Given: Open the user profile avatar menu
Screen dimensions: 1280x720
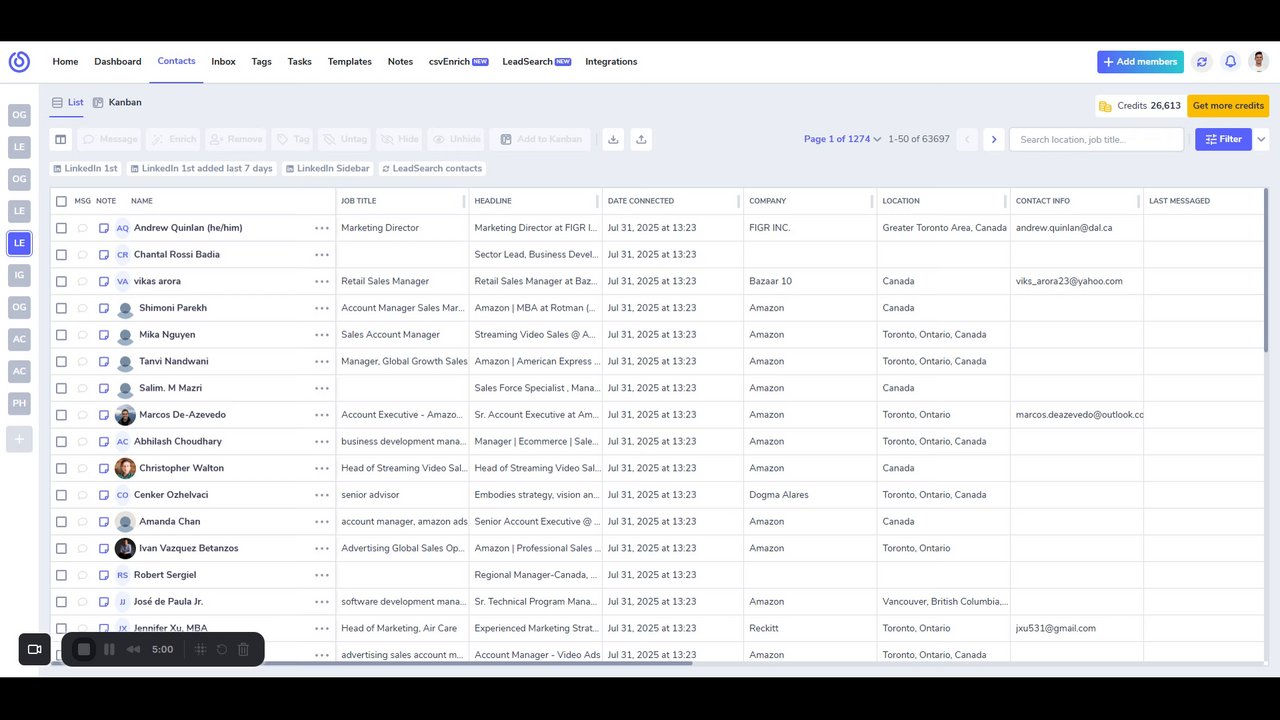Looking at the screenshot, I should point(1259,62).
